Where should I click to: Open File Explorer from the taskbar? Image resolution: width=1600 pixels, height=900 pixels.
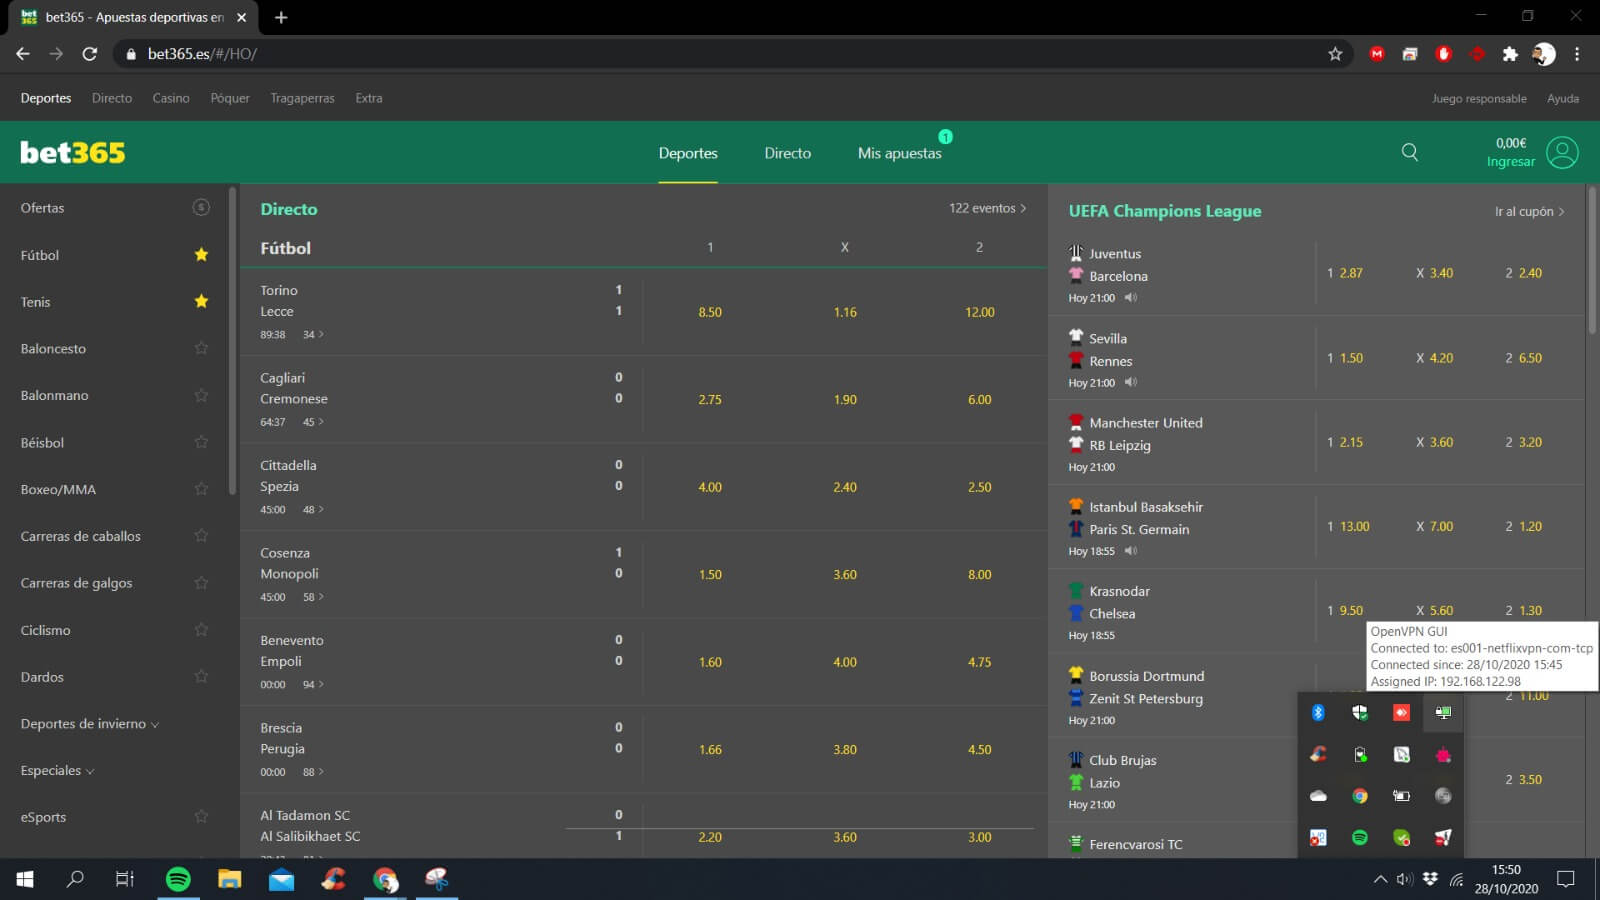[230, 879]
